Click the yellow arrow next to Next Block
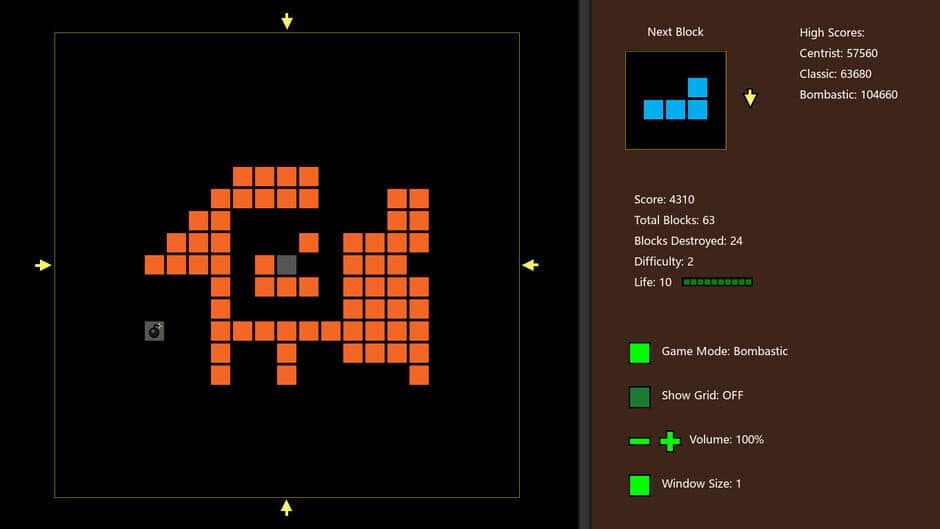 tap(750, 98)
